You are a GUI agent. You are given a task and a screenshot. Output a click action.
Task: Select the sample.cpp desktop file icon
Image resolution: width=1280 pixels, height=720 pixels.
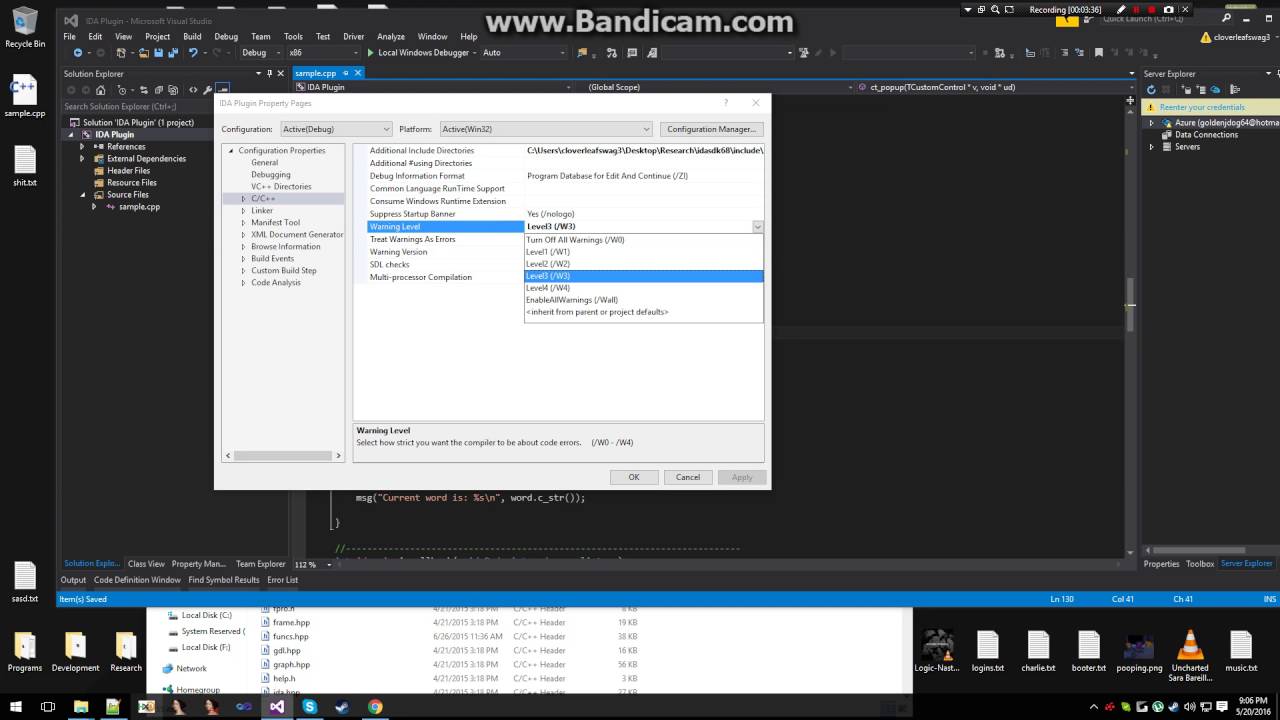click(25, 97)
